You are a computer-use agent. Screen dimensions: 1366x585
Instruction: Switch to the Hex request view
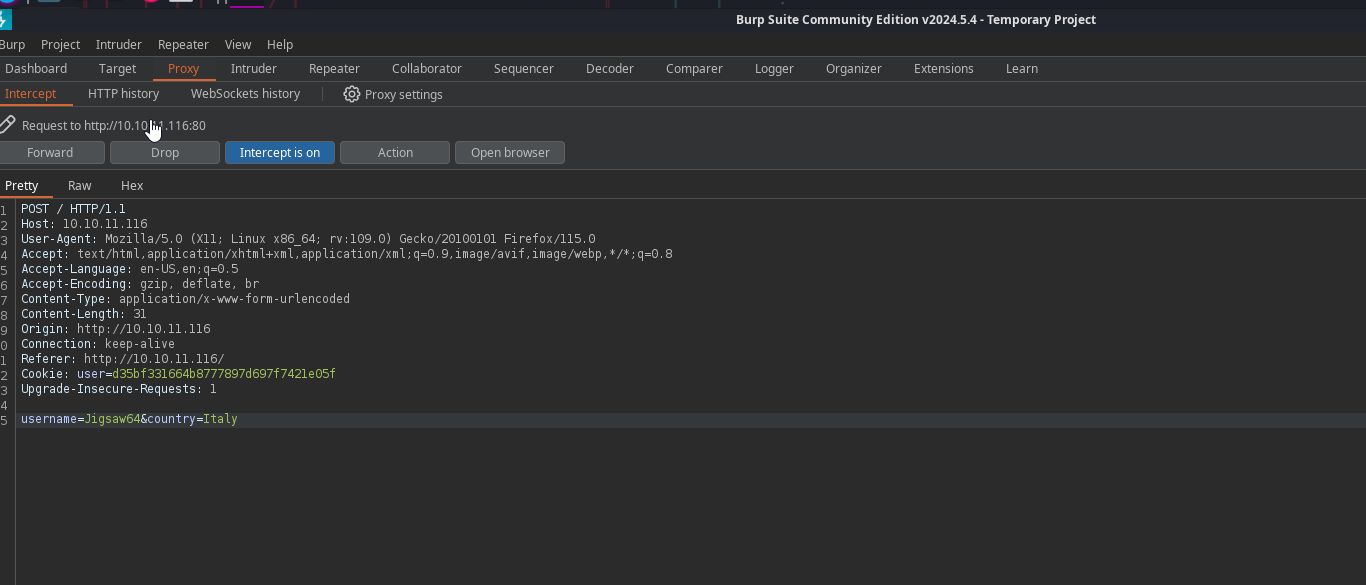(x=131, y=185)
